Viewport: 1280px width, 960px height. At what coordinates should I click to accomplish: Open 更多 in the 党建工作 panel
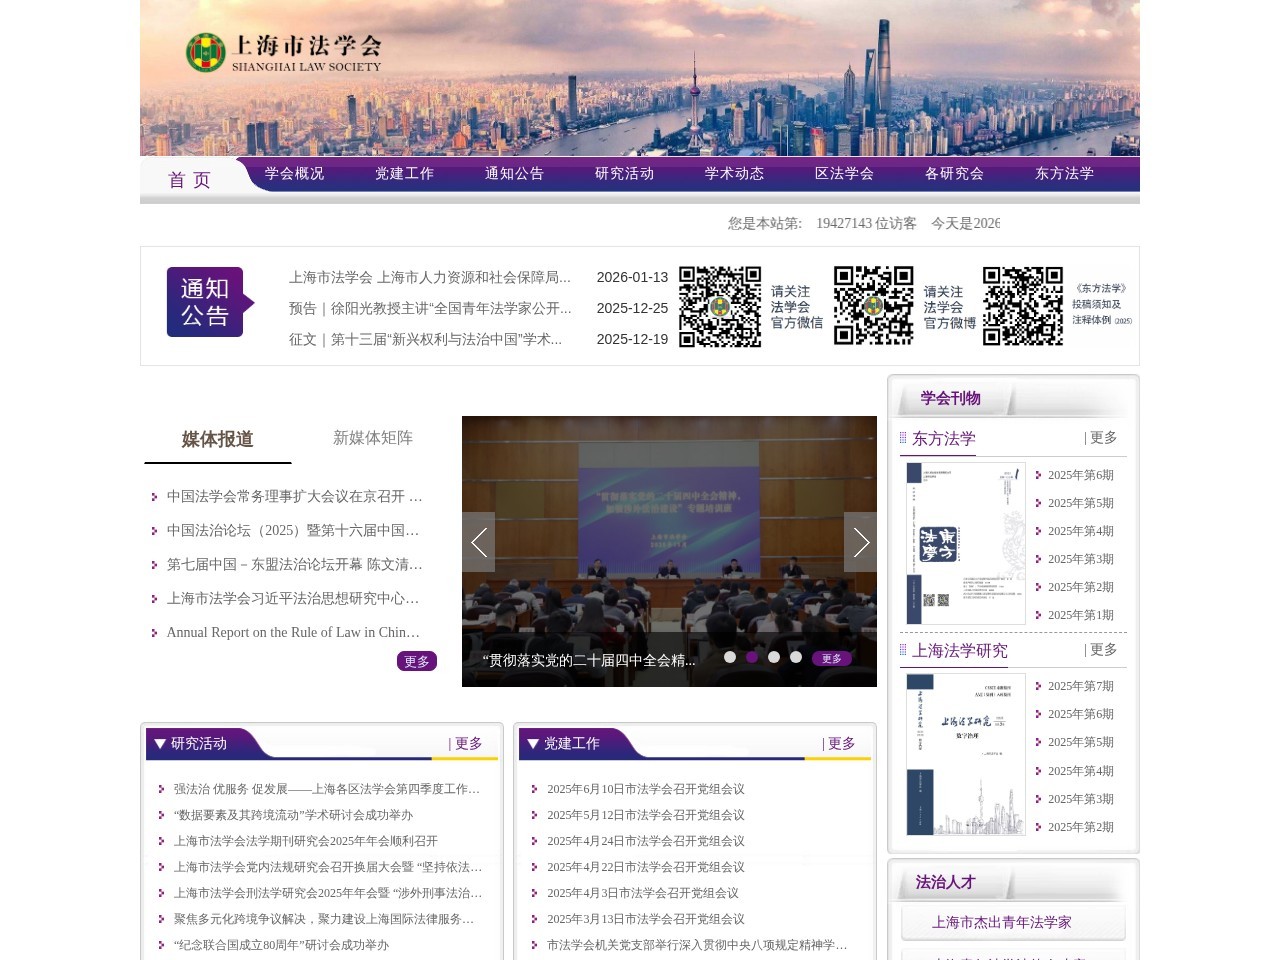pyautogui.click(x=839, y=744)
